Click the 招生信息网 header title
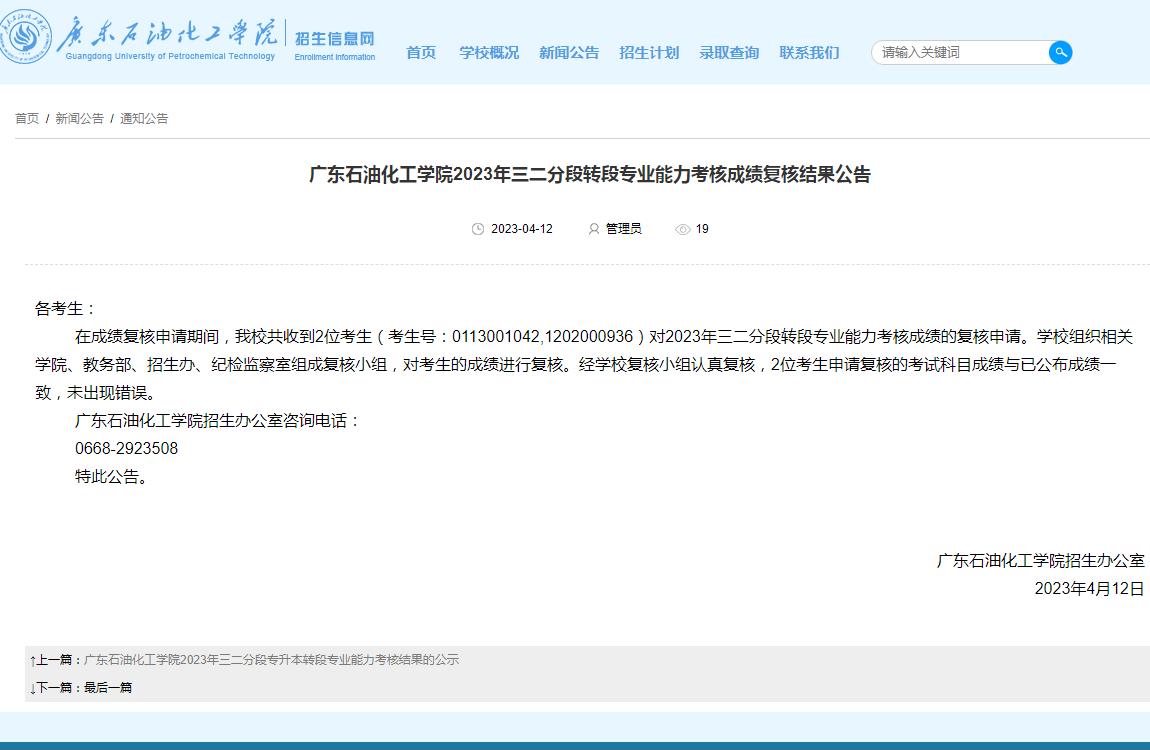Screen dimensions: 1150x750 [x=334, y=39]
